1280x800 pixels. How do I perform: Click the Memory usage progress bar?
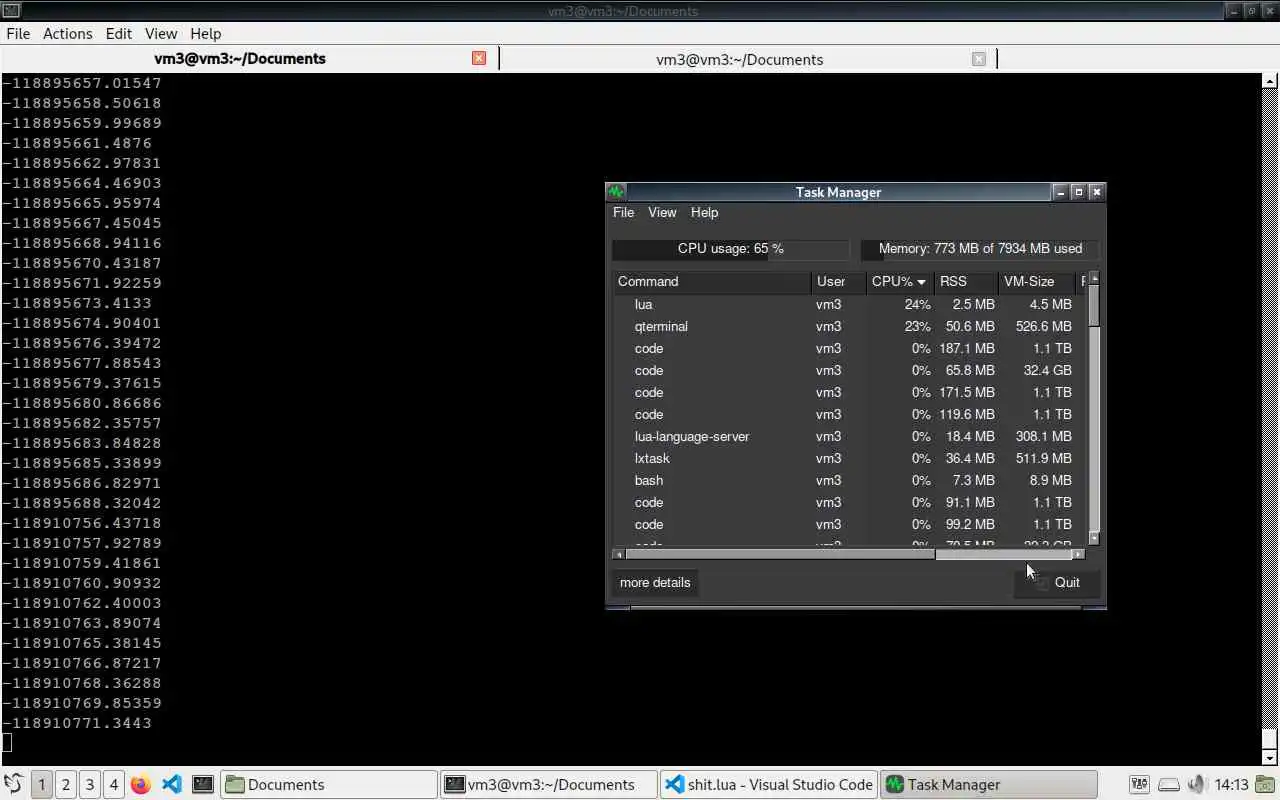point(980,248)
